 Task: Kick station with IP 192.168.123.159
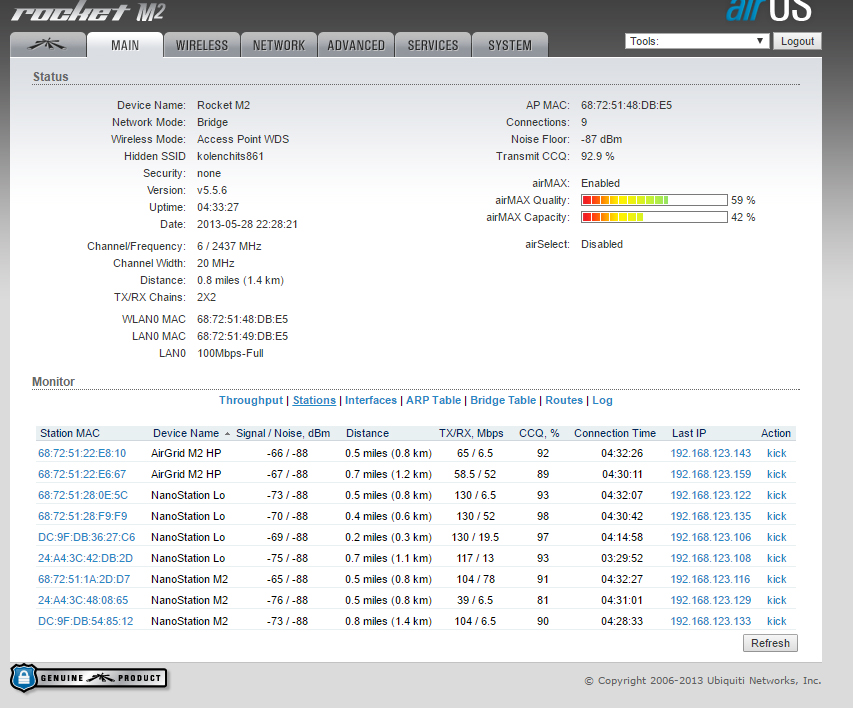776,475
